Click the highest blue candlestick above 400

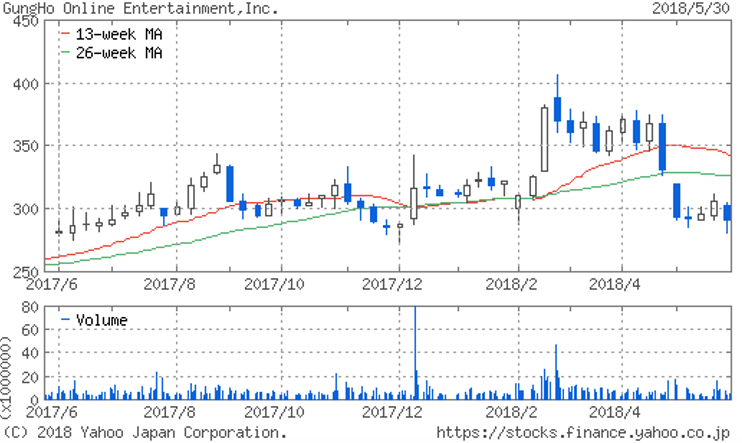point(557,108)
